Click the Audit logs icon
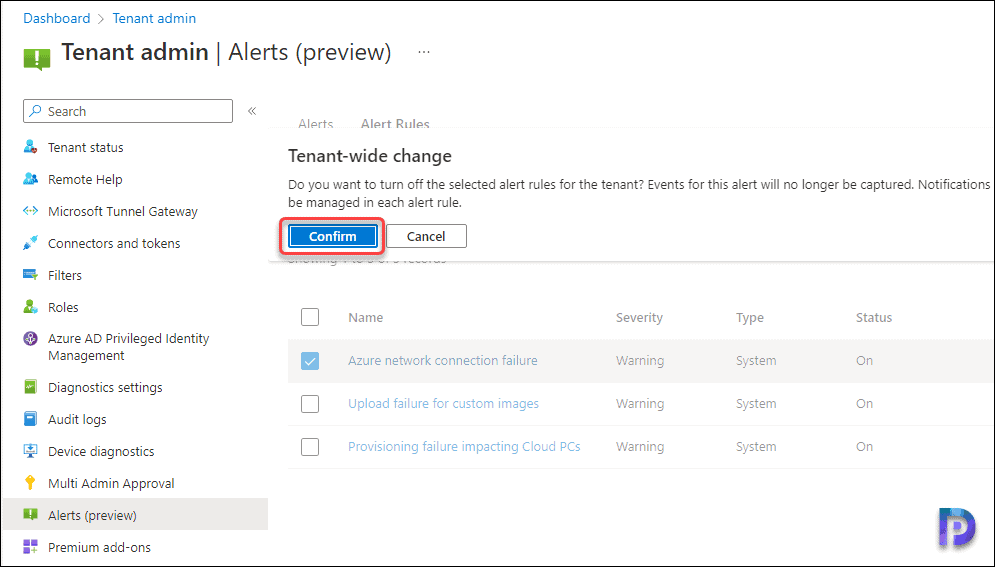Screen dimensions: 995x567 (x=30, y=419)
